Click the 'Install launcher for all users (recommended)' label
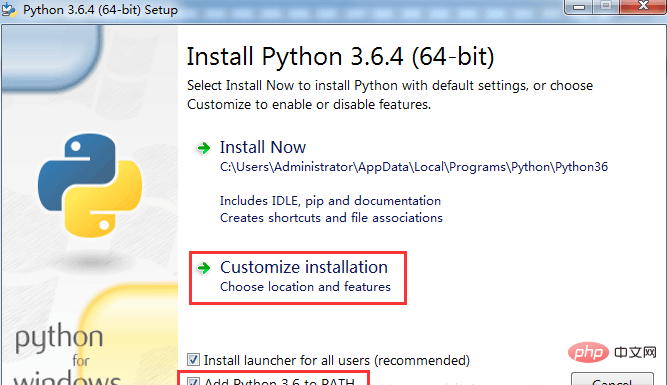This screenshot has width=667, height=385. [x=336, y=360]
